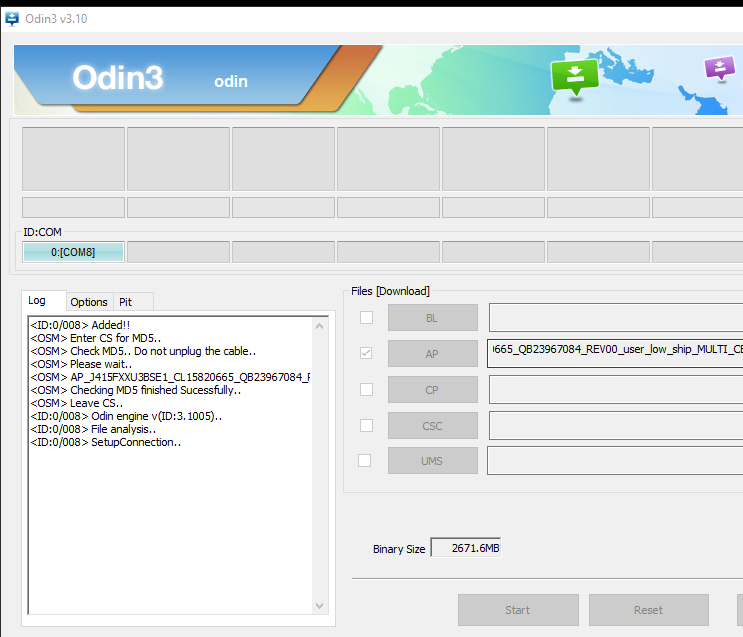Click the UMS file path field
This screenshot has width=743, height=637.
click(x=615, y=461)
